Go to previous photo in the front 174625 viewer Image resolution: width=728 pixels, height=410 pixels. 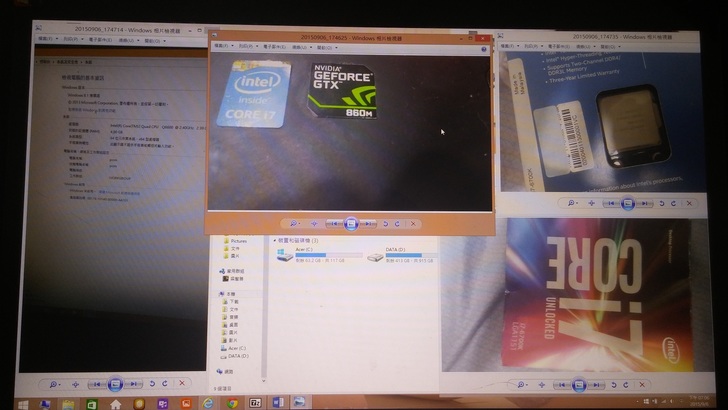coord(334,224)
